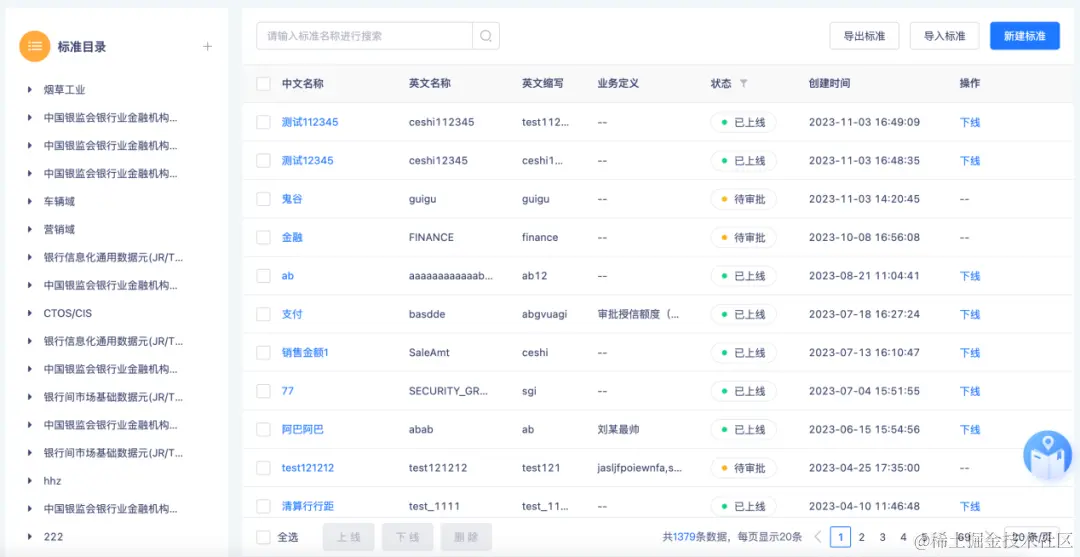Click the floating blue map guide icon
The height and width of the screenshot is (557, 1080).
(x=1048, y=455)
